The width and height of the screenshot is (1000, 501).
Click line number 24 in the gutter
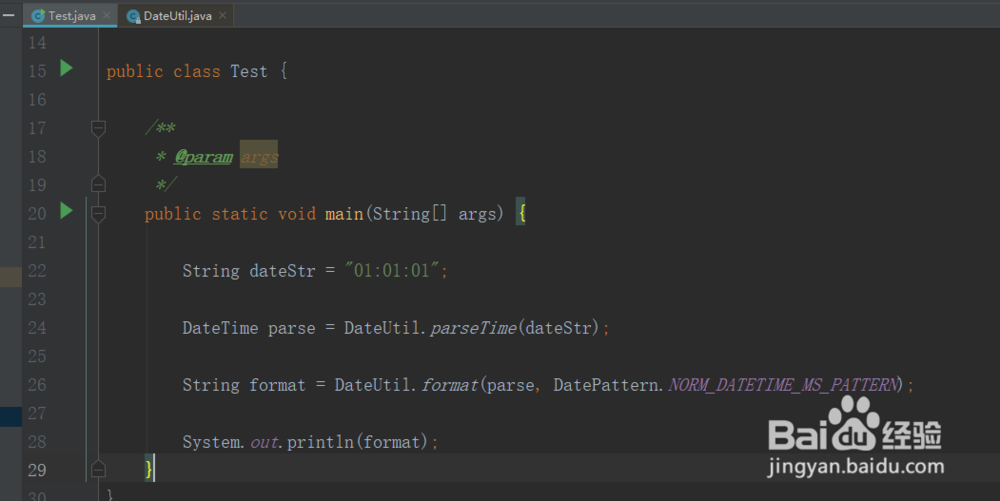coord(37,328)
